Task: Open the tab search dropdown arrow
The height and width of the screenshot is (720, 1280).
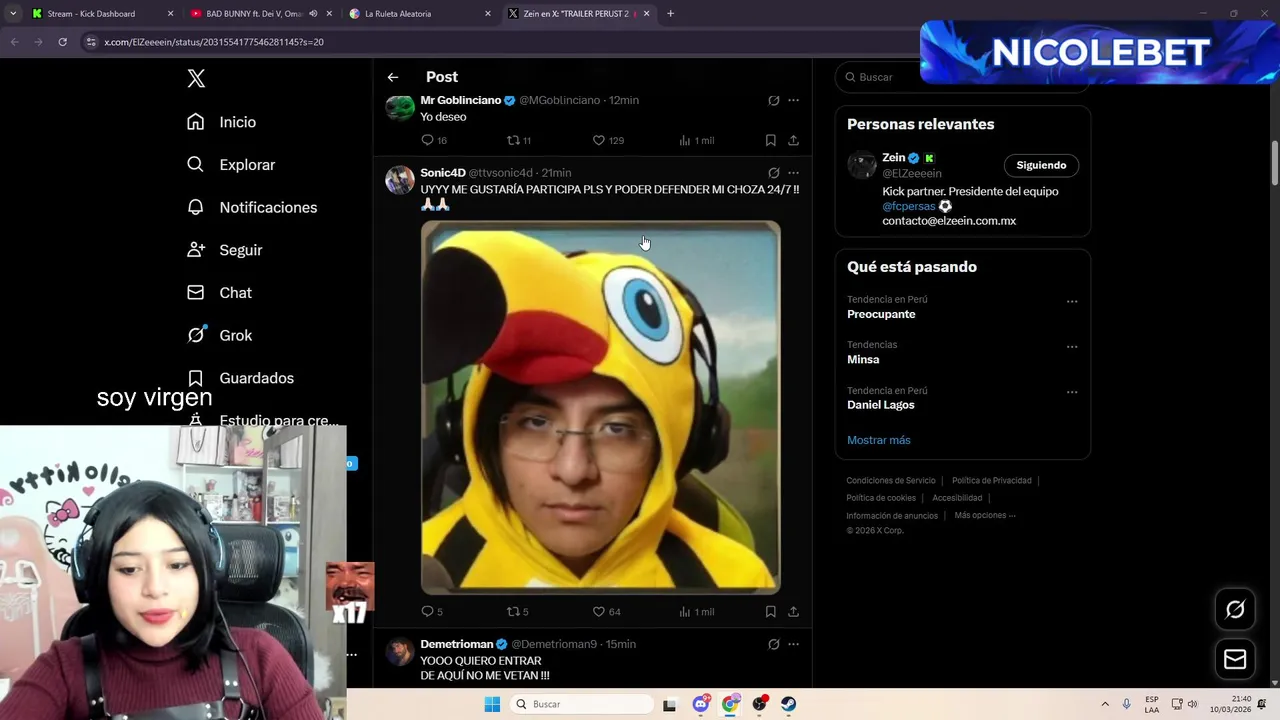Action: coord(13,14)
